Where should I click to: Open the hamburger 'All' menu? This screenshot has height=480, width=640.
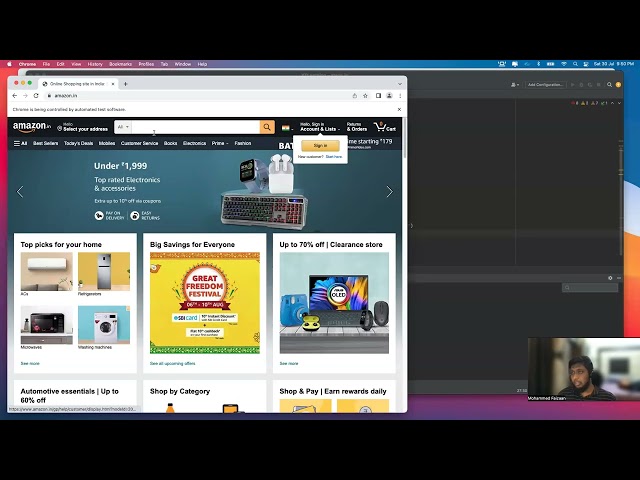(x=20, y=144)
